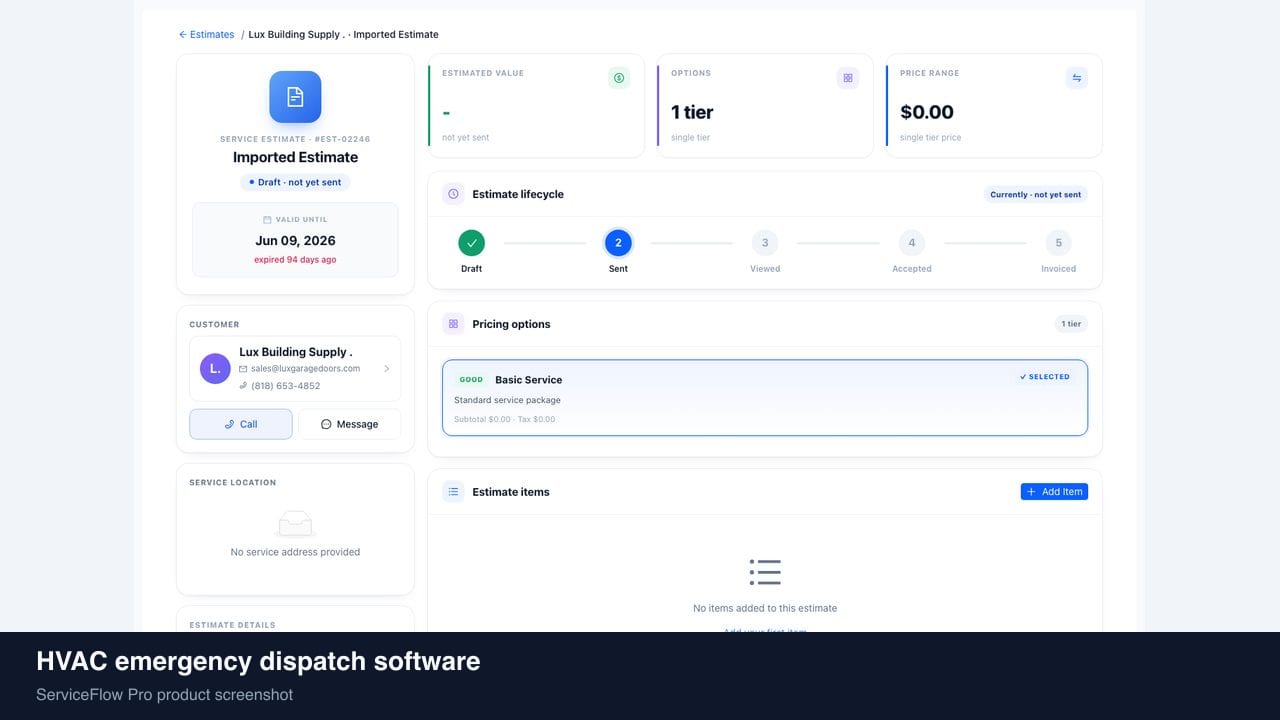The image size is (1280, 720).
Task: Select lifecycle step 3 Viewed
Action: [x=765, y=243]
